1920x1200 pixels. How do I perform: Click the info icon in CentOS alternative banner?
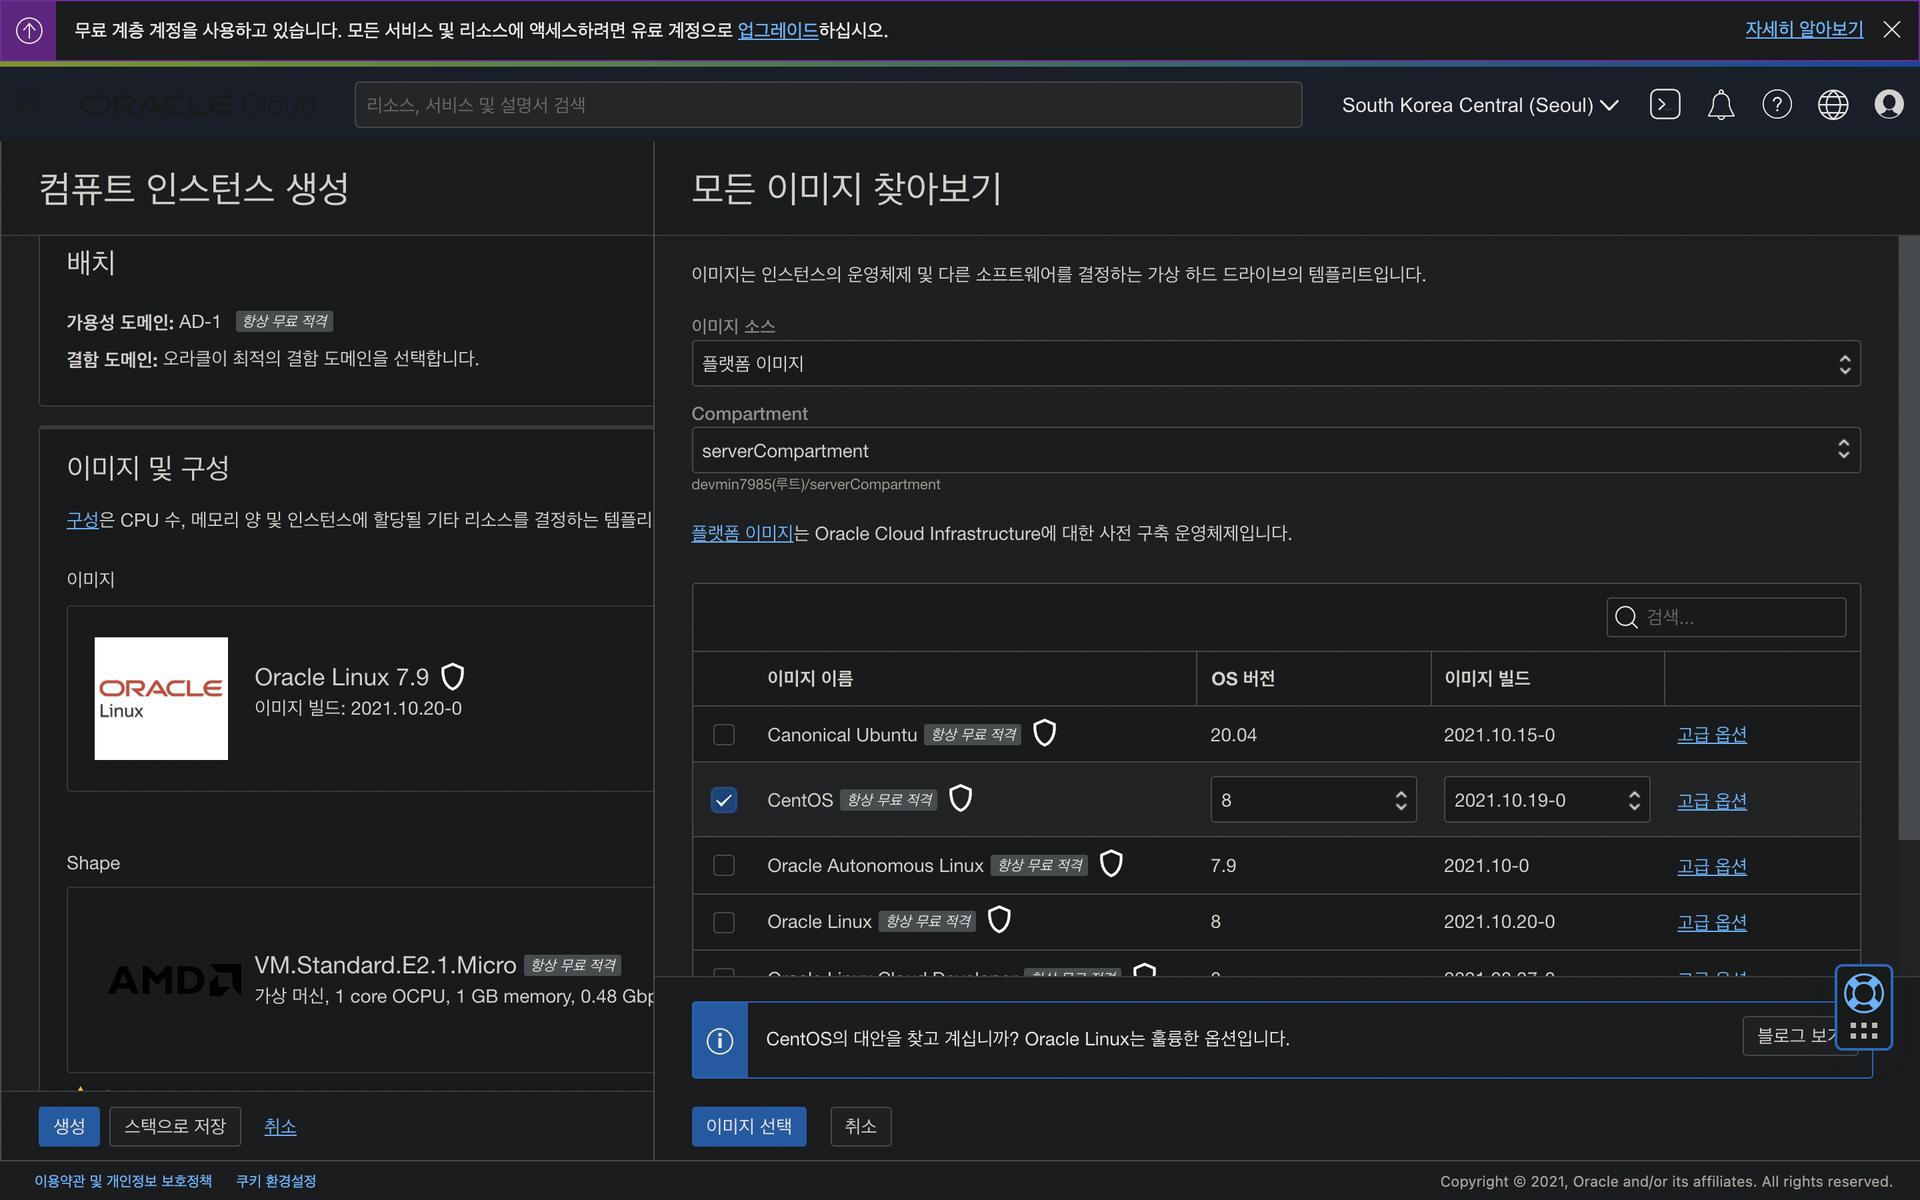click(x=719, y=1040)
